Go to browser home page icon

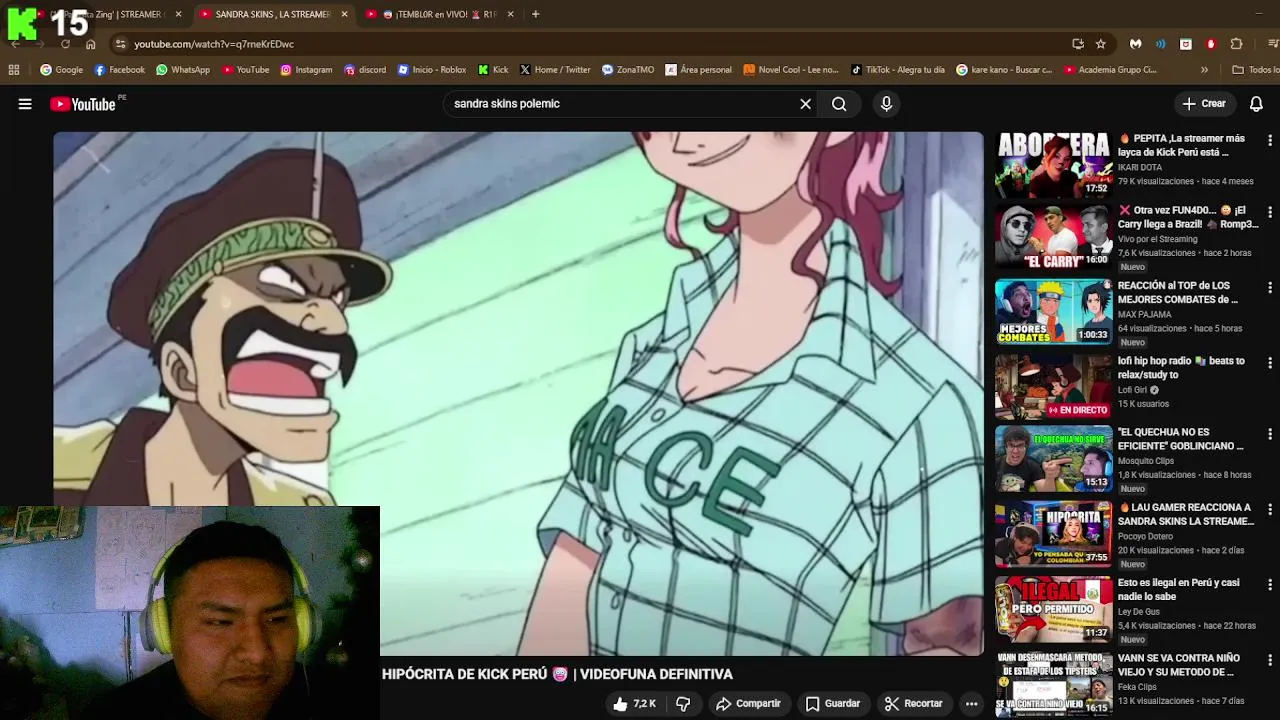[x=91, y=44]
